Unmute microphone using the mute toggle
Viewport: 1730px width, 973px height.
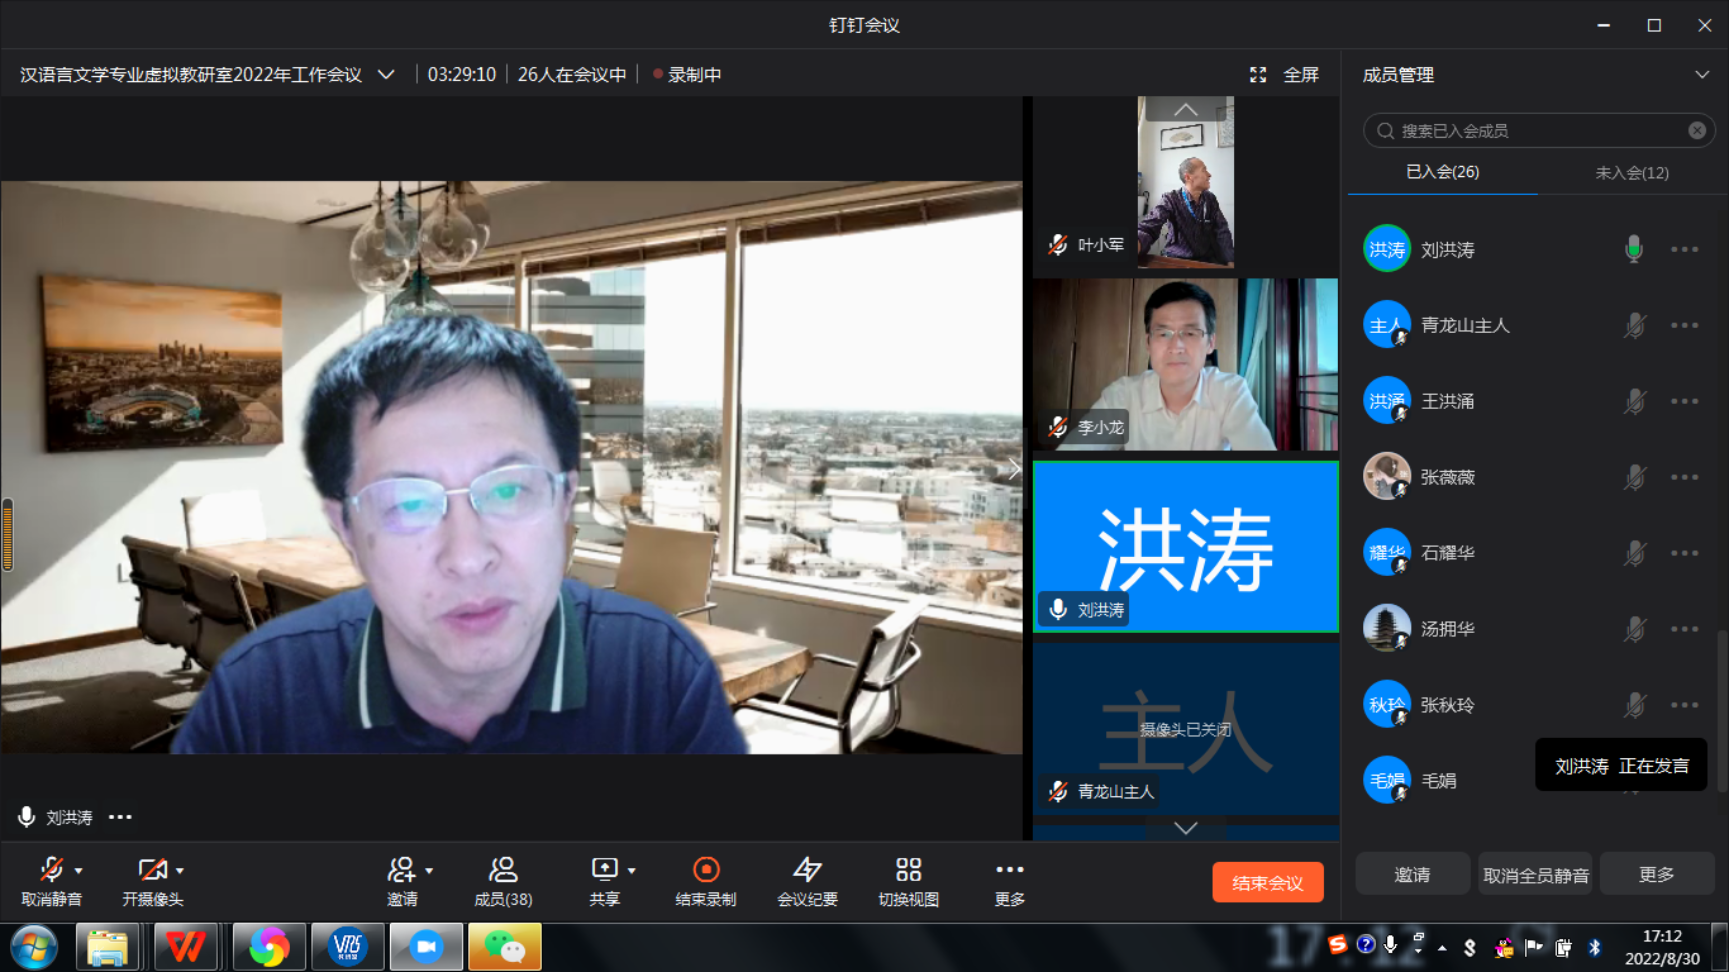(x=50, y=870)
